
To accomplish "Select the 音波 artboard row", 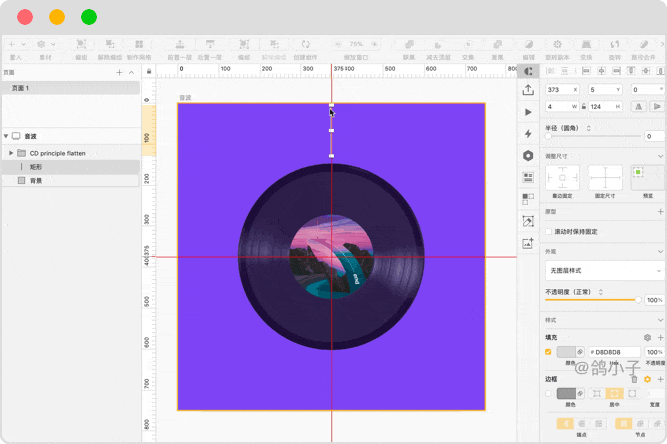I will (x=71, y=136).
